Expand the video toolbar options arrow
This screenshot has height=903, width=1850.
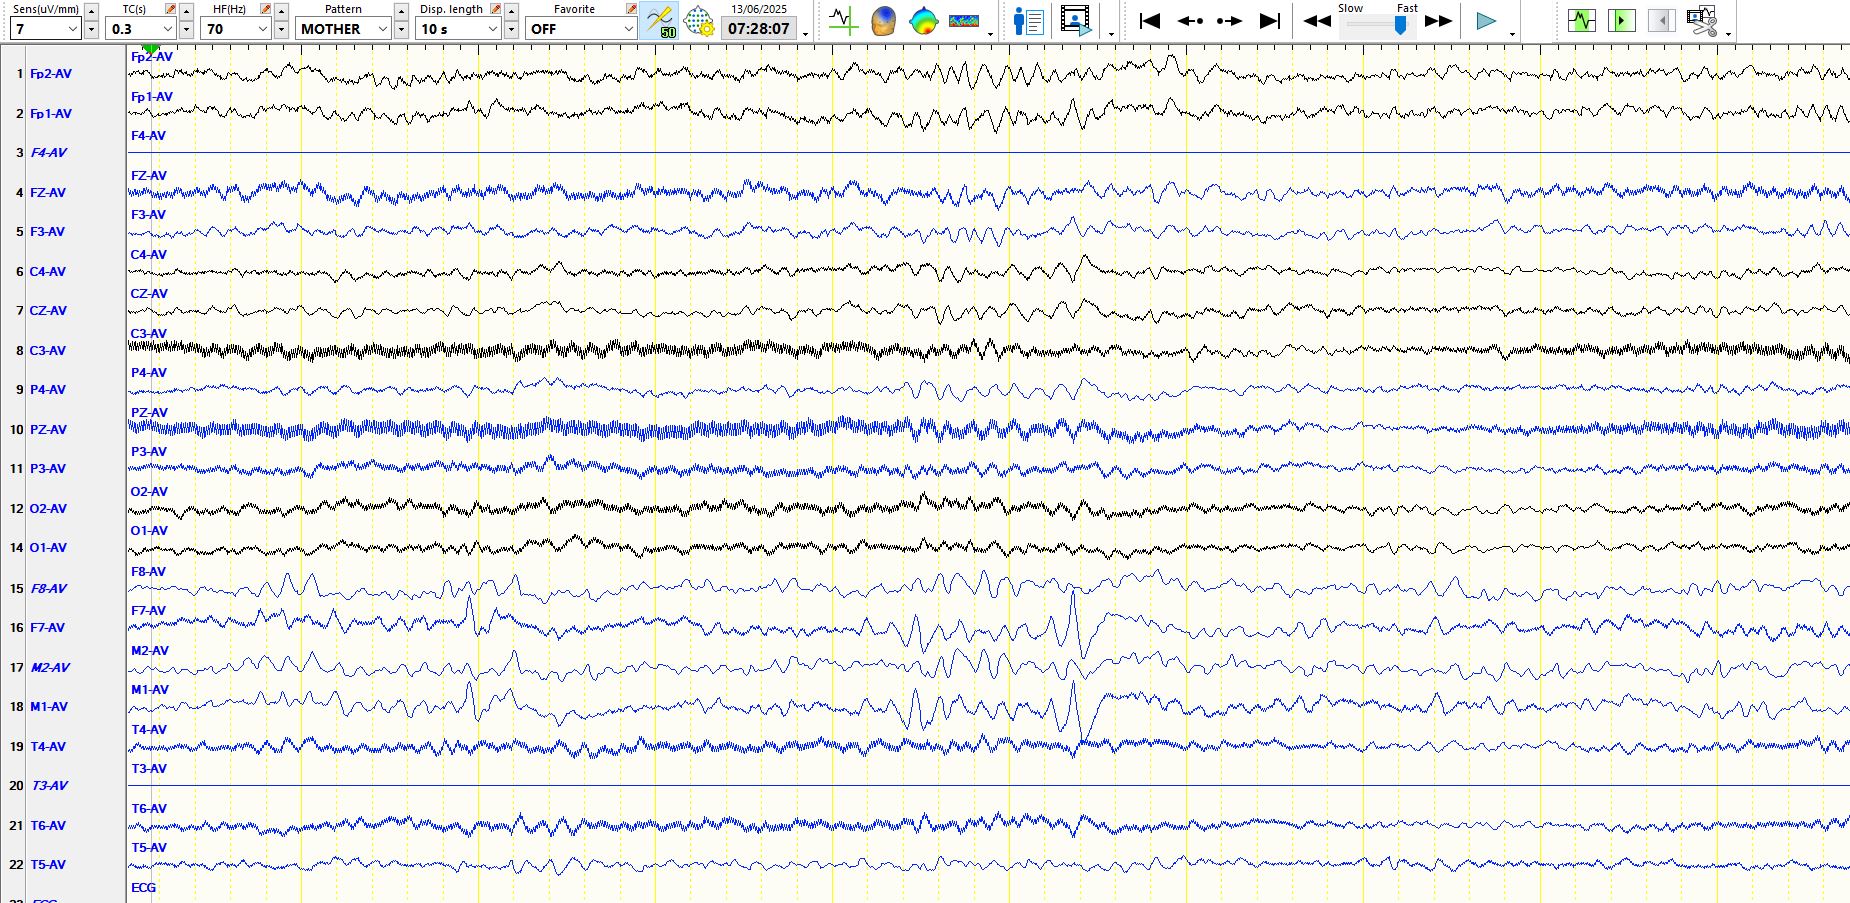[1111, 33]
